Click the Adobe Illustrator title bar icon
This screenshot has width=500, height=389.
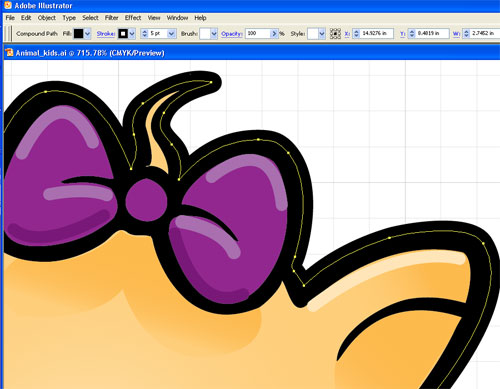click(8, 5)
